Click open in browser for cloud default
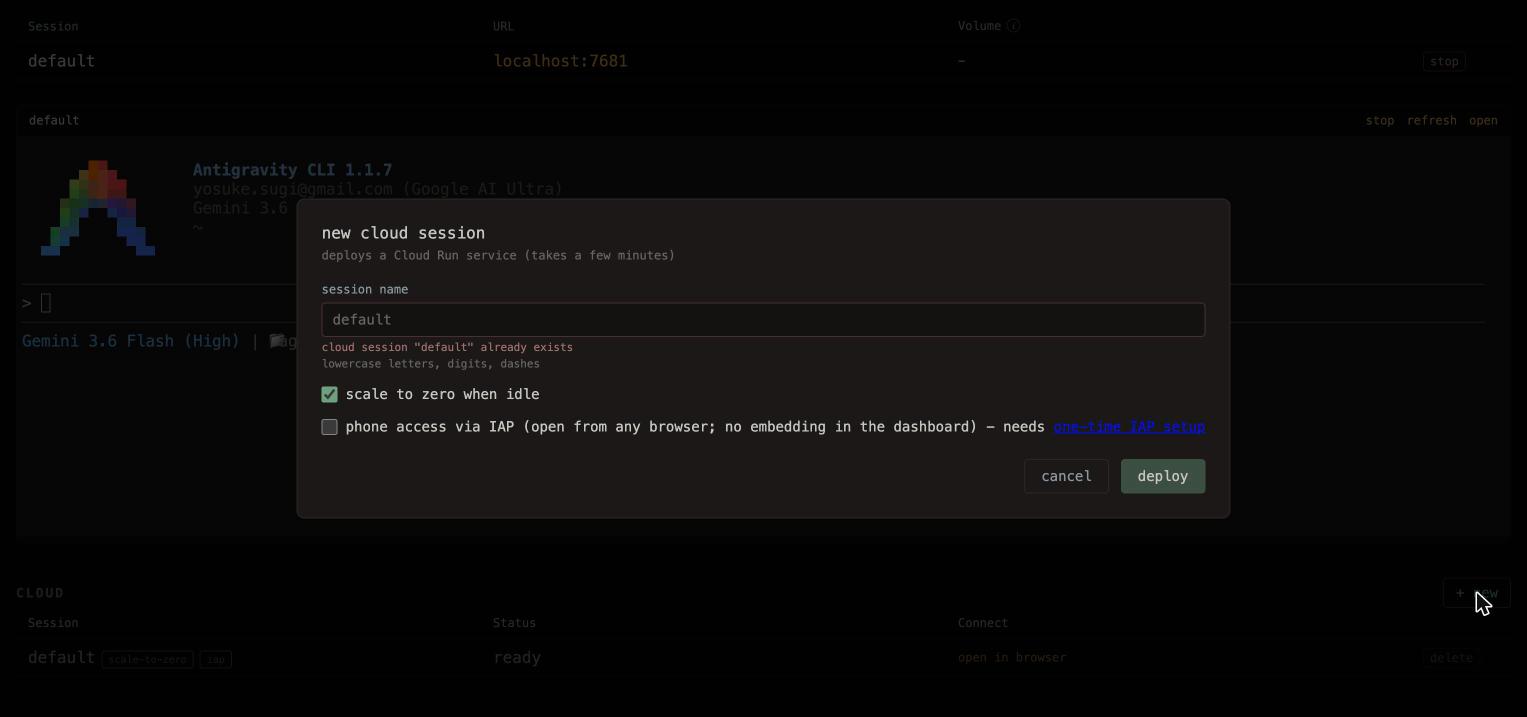The image size is (1527, 717). [1012, 658]
